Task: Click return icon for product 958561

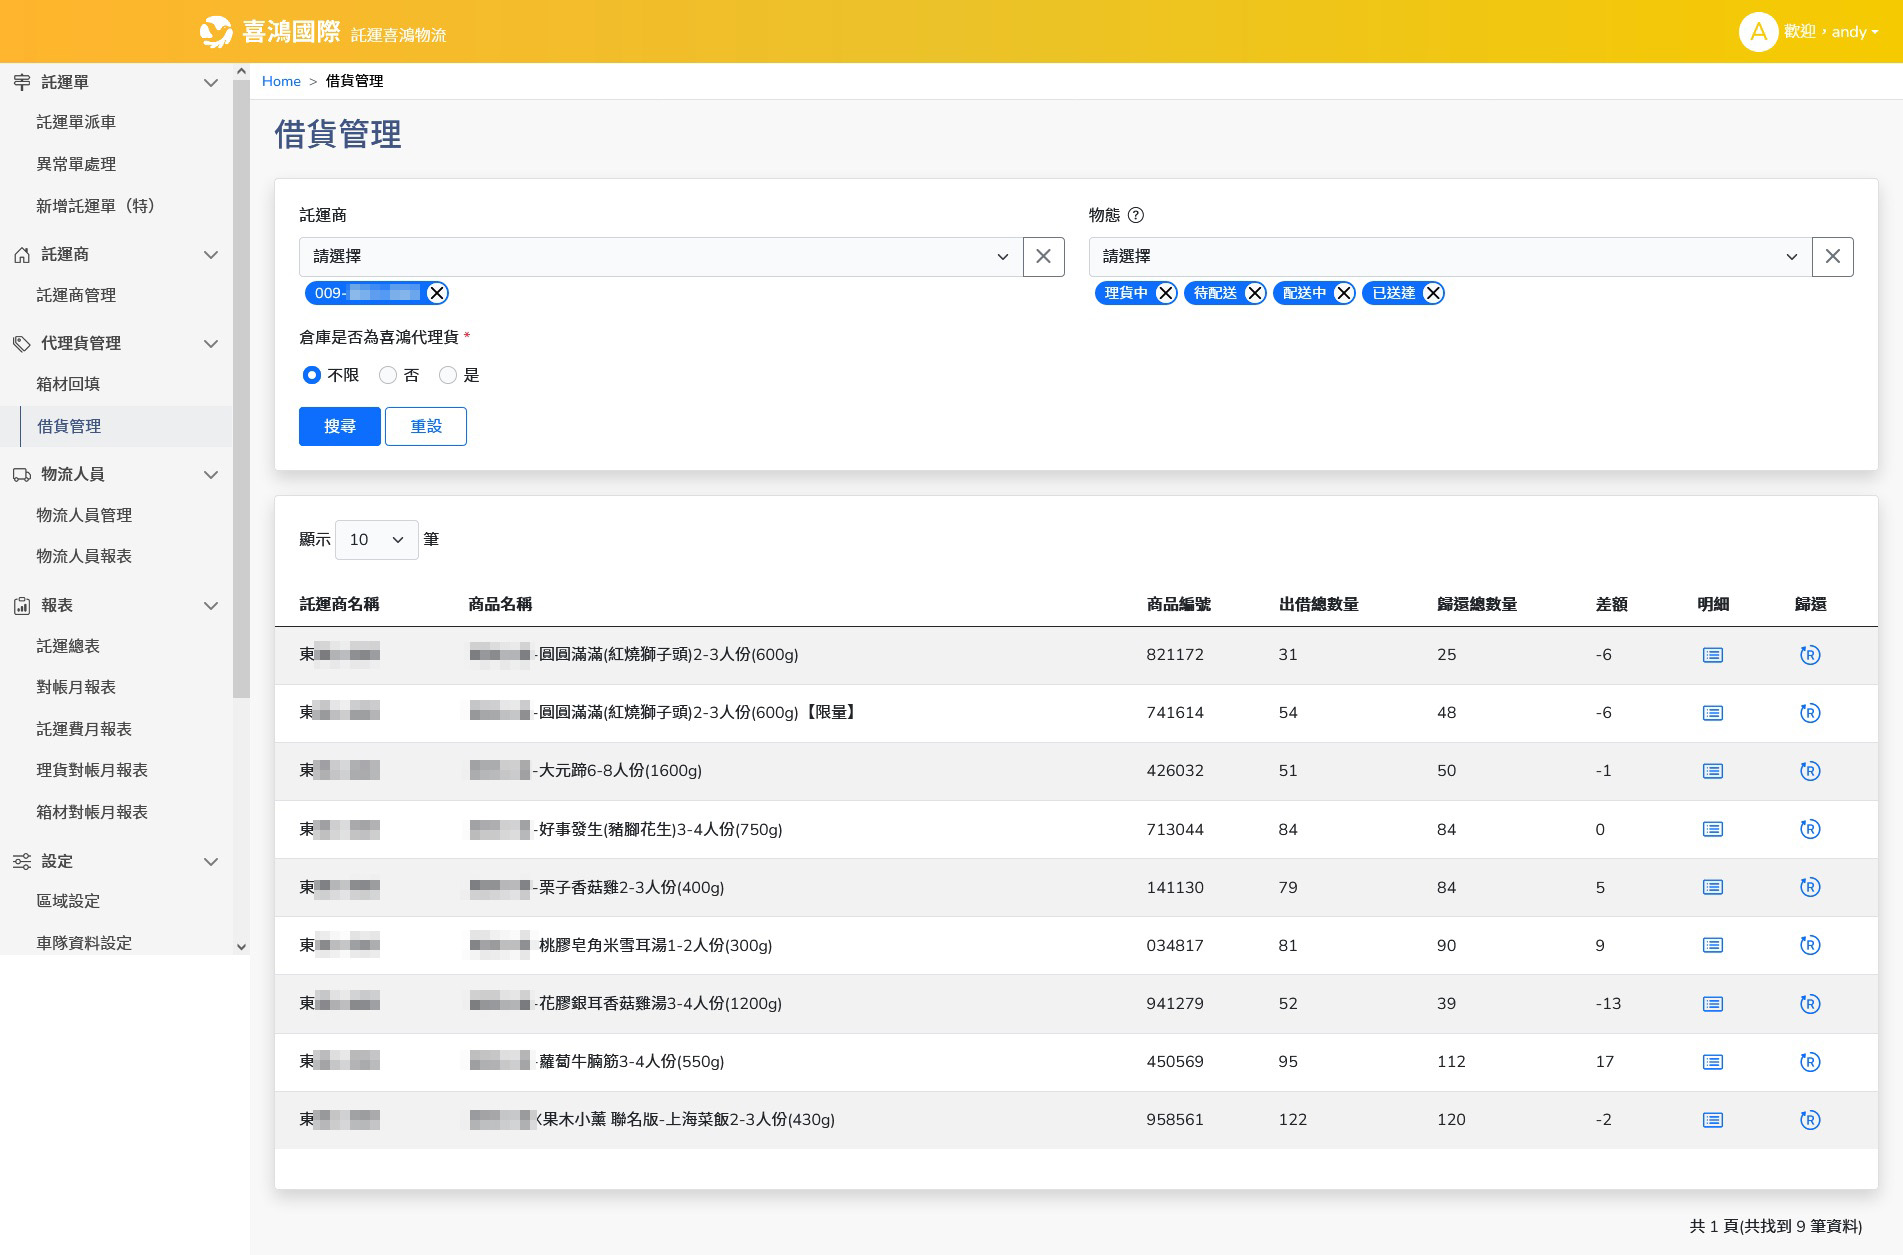Action: (1809, 1120)
